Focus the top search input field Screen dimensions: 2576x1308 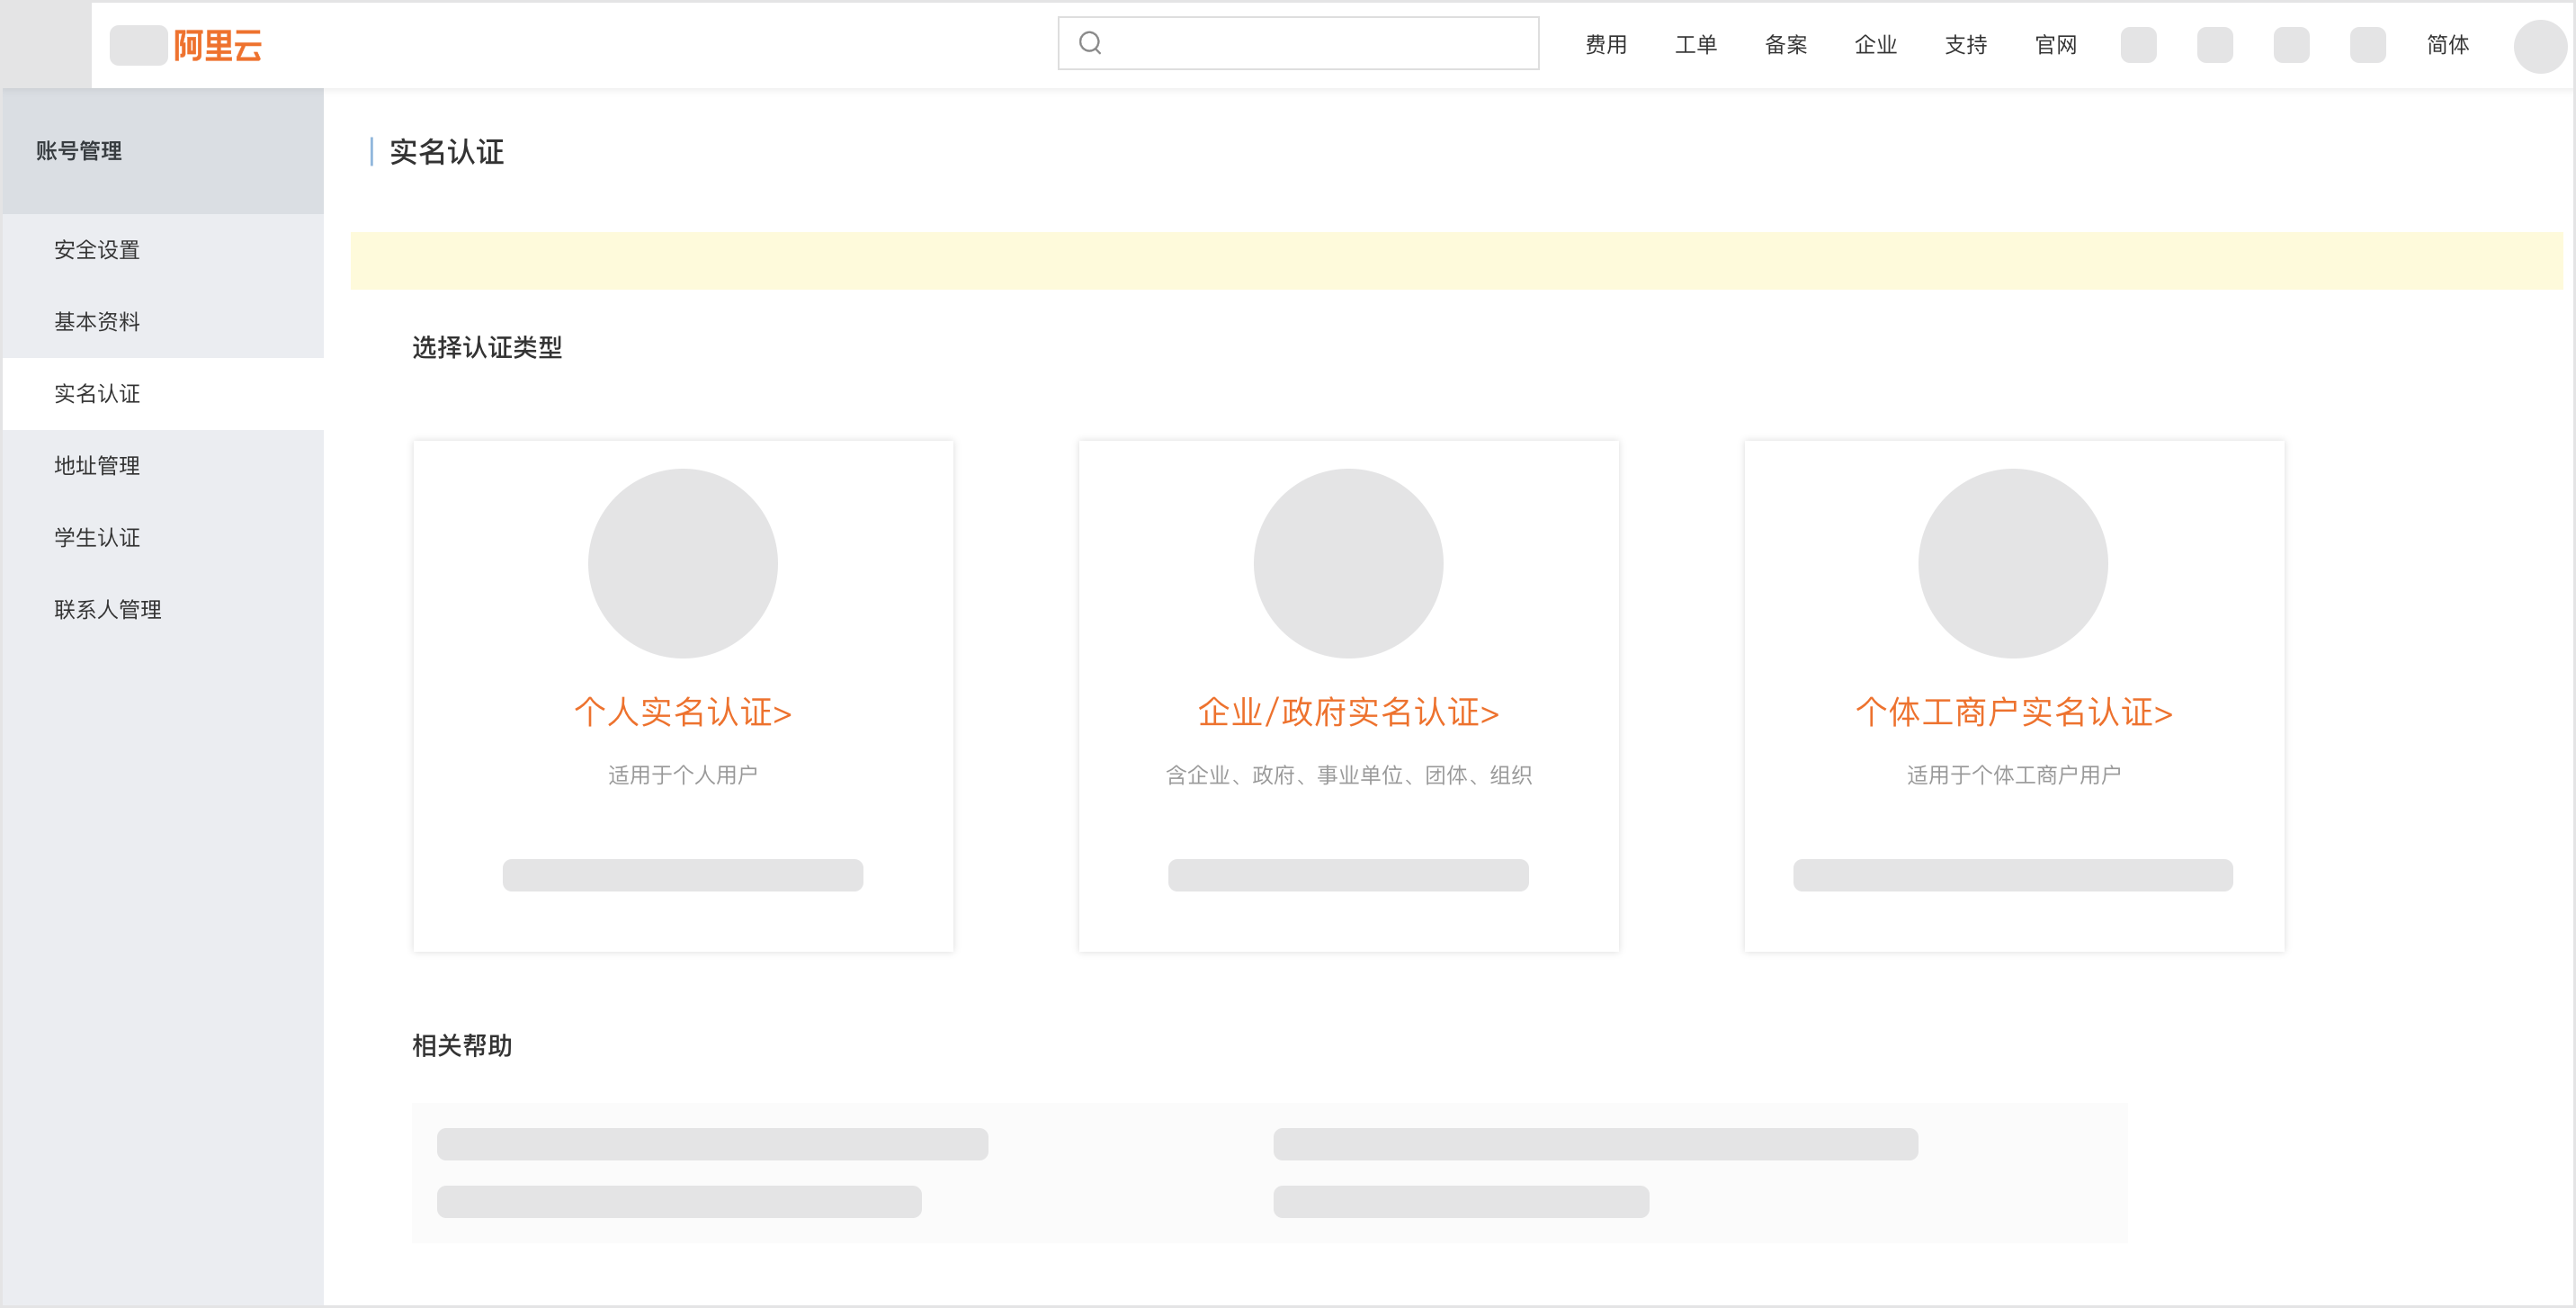pyautogui.click(x=1298, y=43)
